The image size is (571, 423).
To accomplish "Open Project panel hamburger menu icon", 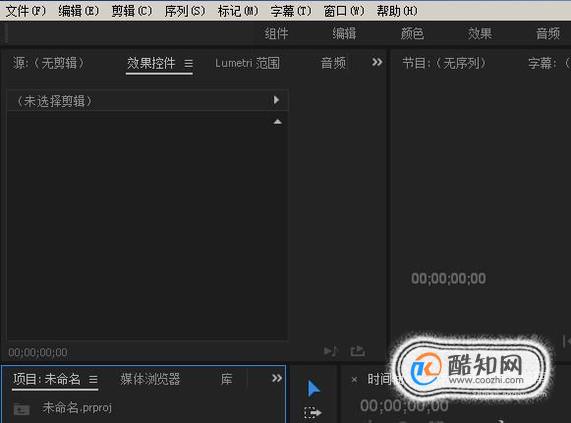I will tap(93, 380).
